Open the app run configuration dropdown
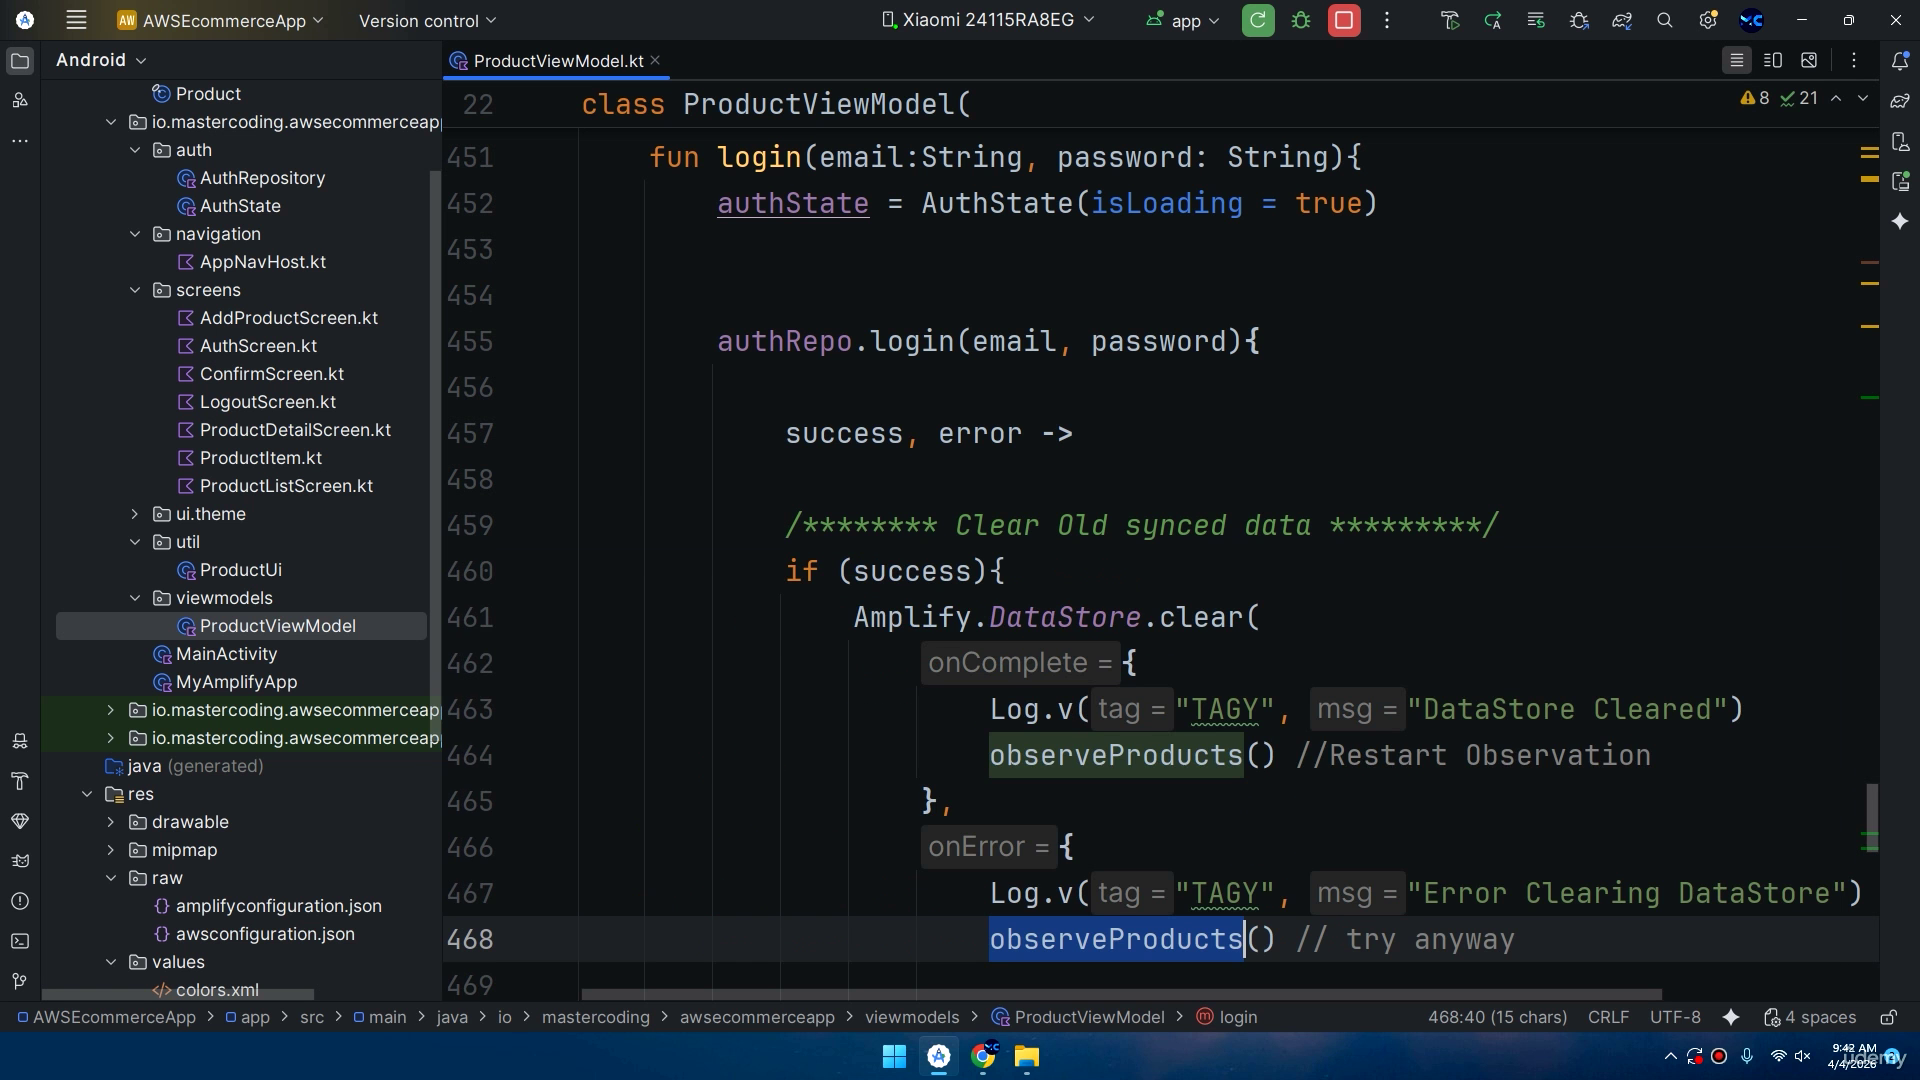Screen dimensions: 1920x1080 pyautogui.click(x=1184, y=20)
